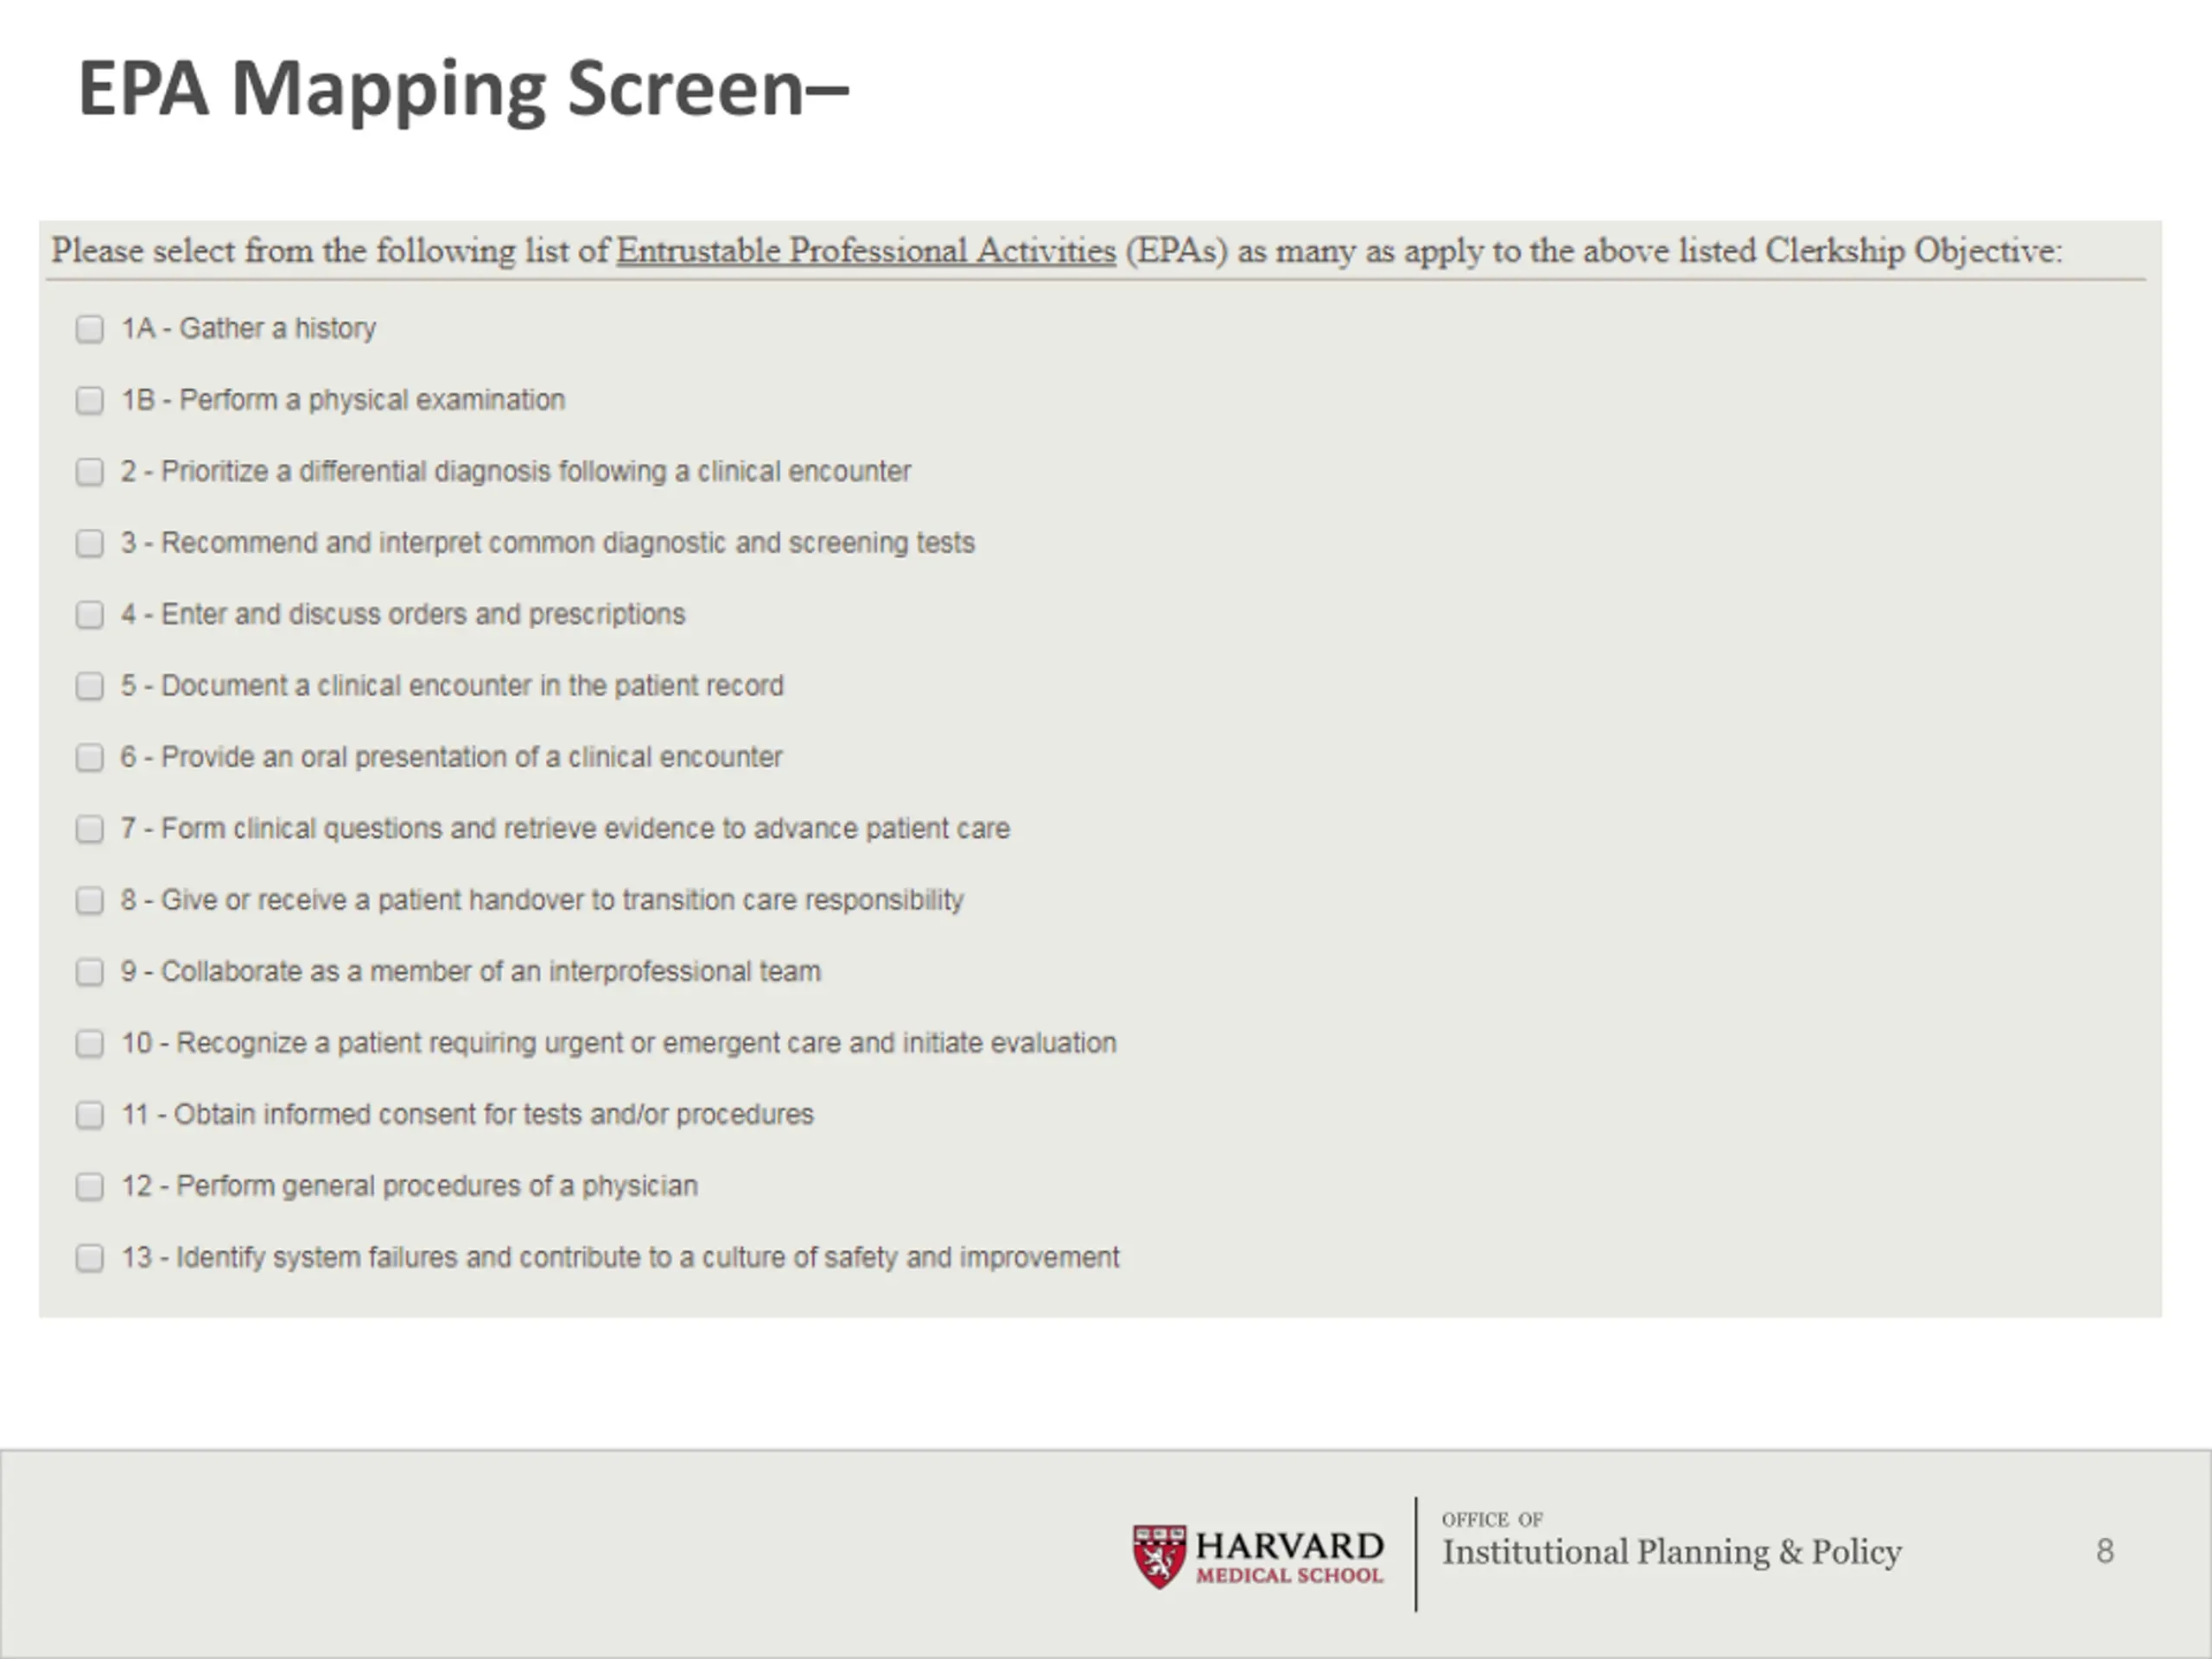Tick 1B Perform a physical examination box

coord(90,400)
